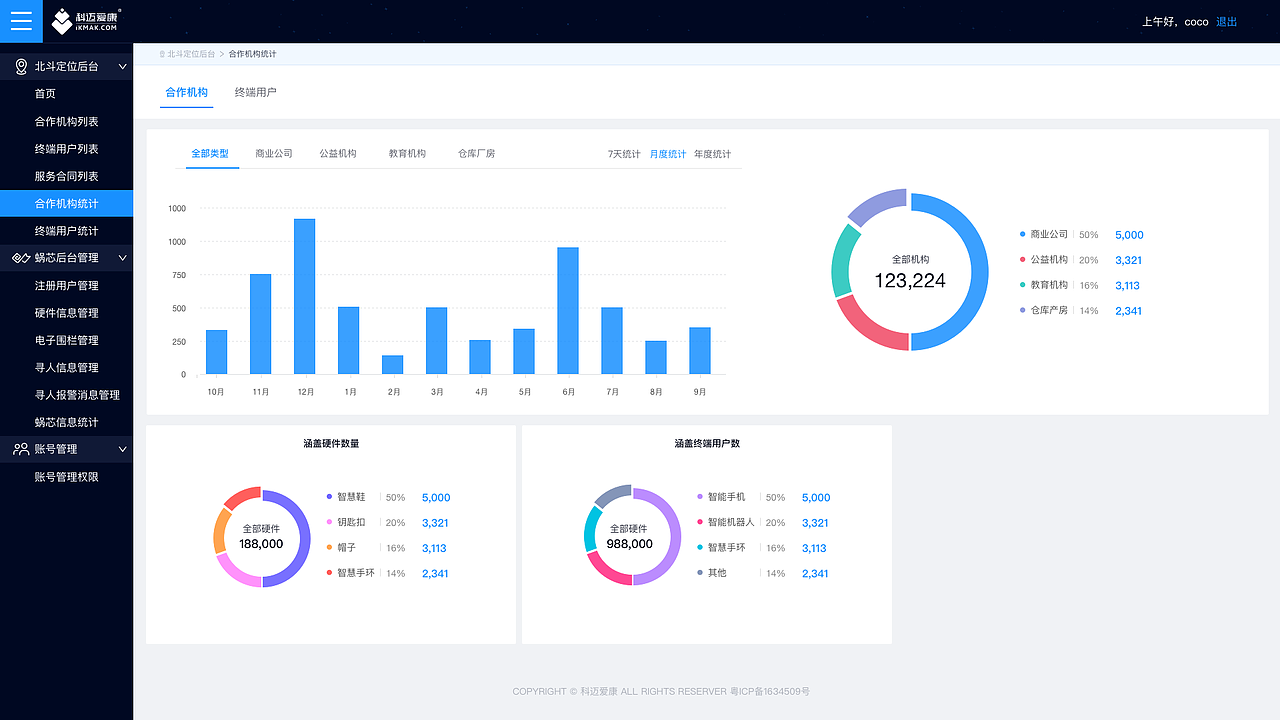Click the 商业公司 blue legend dot

(x=1022, y=234)
